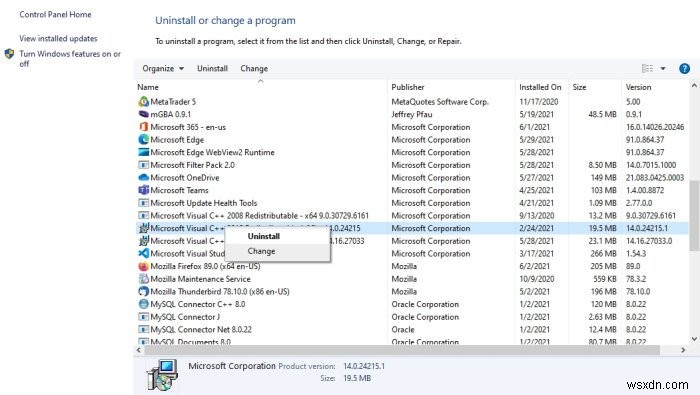Click the MySQL Connector Net 8.0.22 icon
The image size is (700, 395).
click(143, 329)
